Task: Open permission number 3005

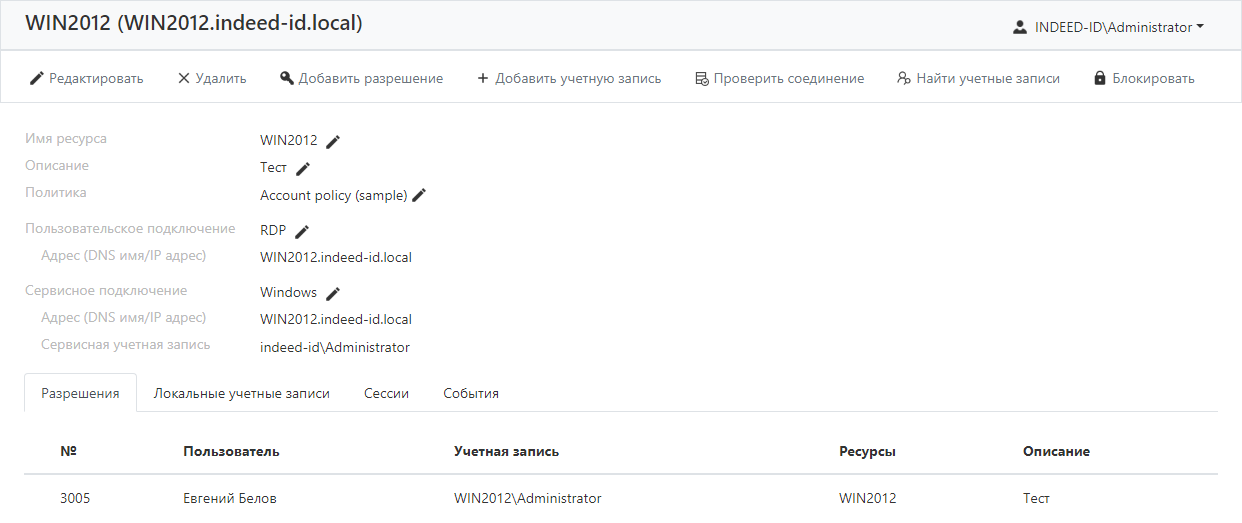Action: (x=75, y=498)
